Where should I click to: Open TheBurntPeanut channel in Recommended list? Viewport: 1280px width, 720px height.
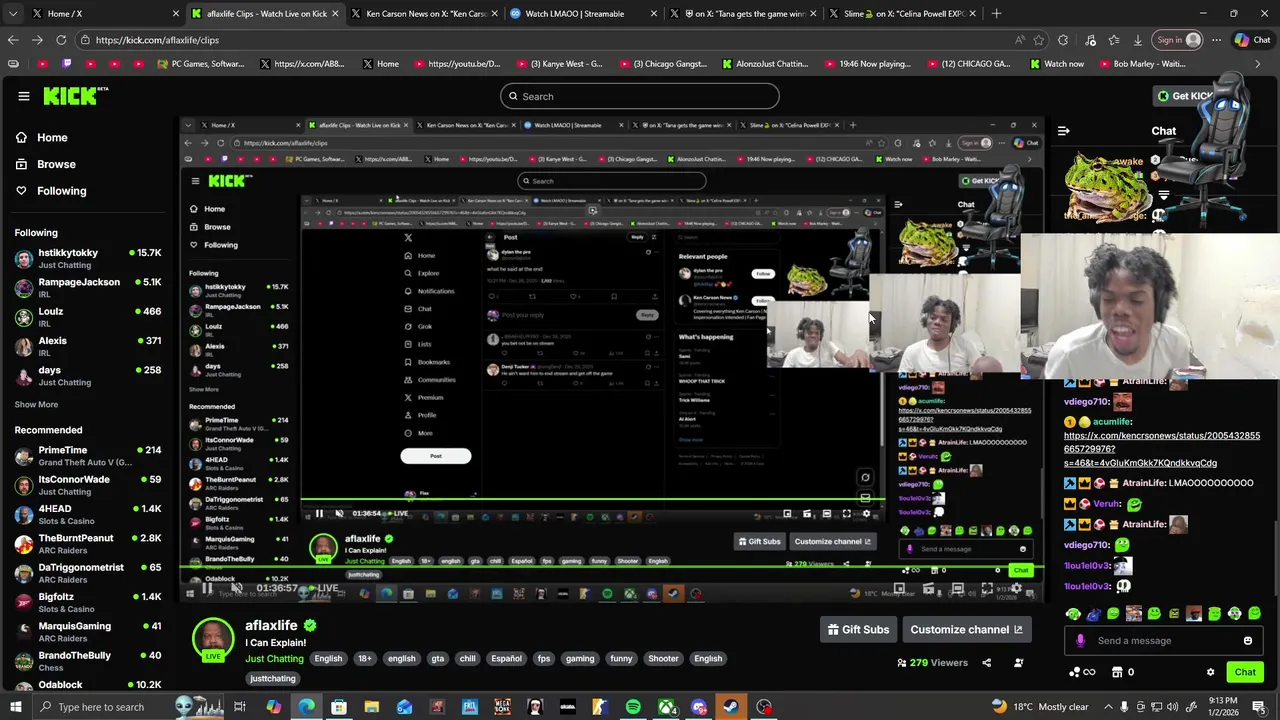pyautogui.click(x=88, y=544)
